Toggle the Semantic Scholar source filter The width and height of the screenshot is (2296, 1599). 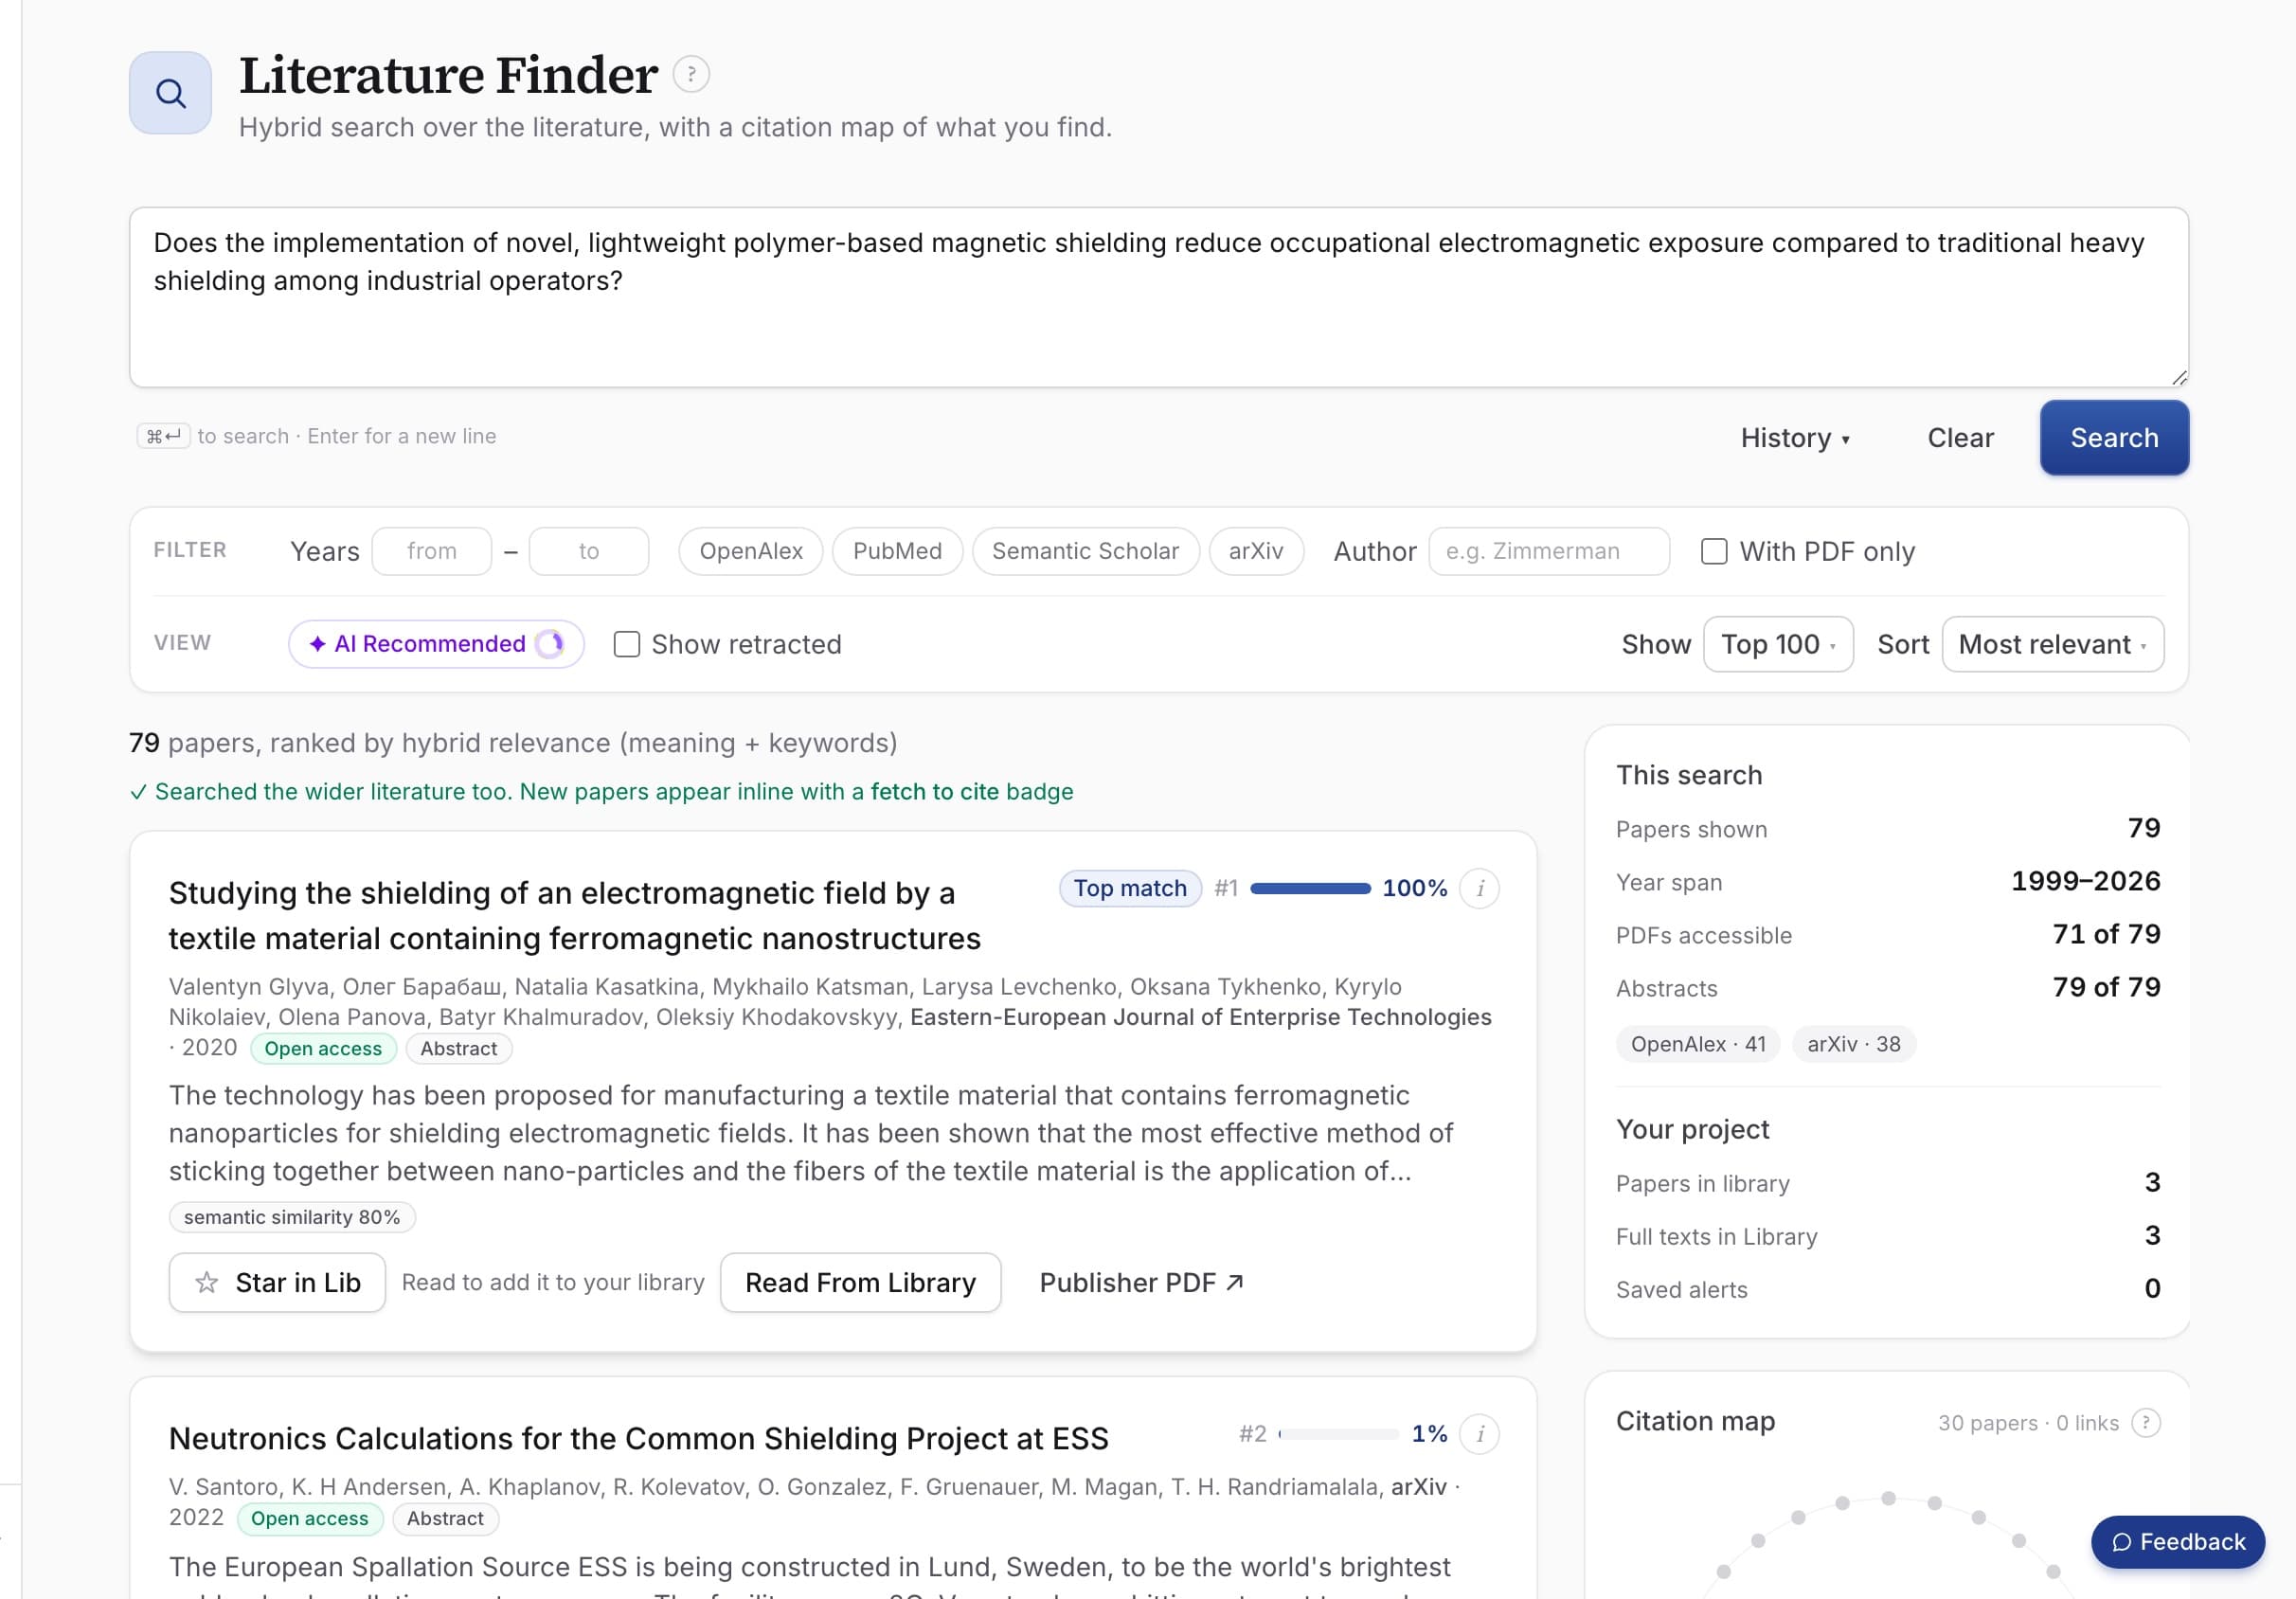coord(1085,551)
